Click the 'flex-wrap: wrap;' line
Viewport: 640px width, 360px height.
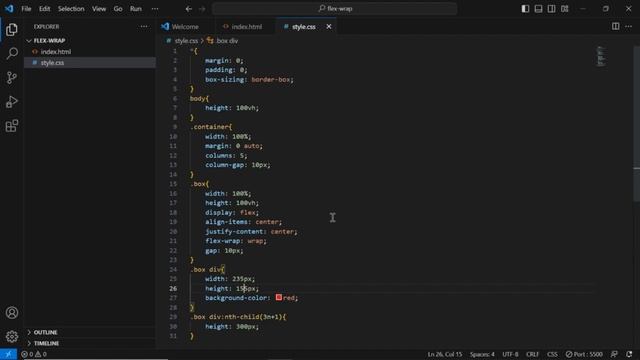point(236,241)
